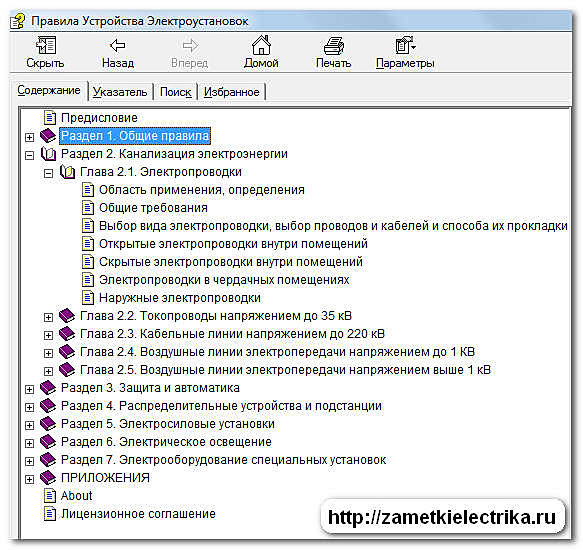This screenshot has width=583, height=550.
Task: Expand Глава 2.4. Воздушные линии node
Action: [x=48, y=353]
